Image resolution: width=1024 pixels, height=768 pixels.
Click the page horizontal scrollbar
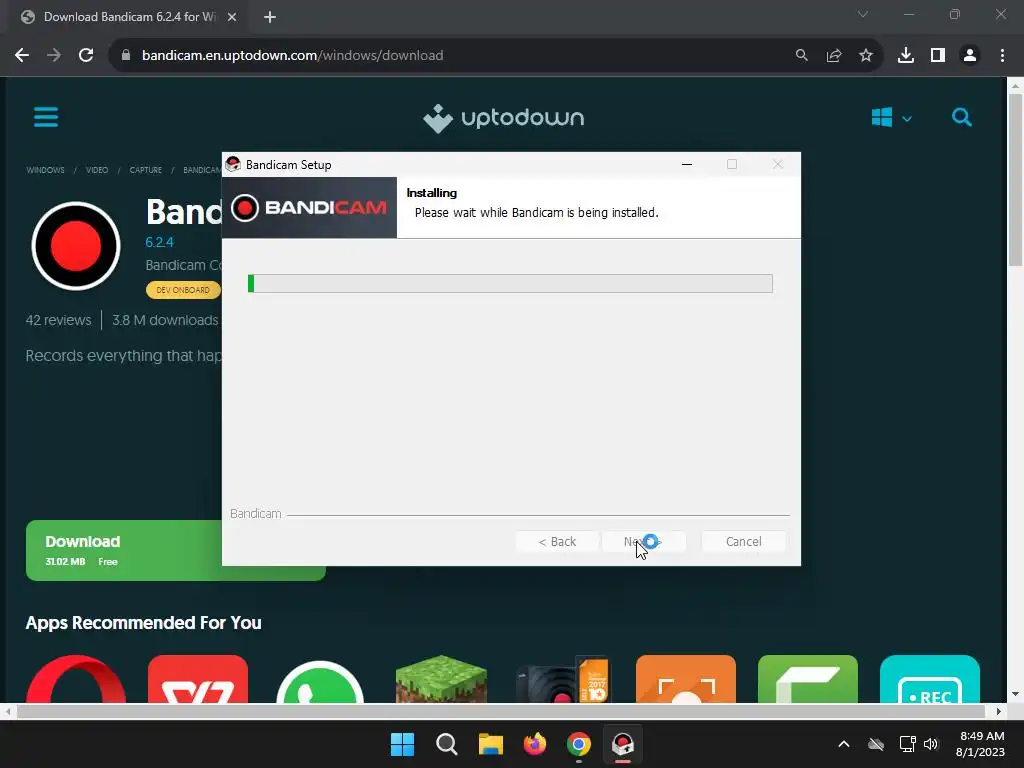[x=500, y=711]
